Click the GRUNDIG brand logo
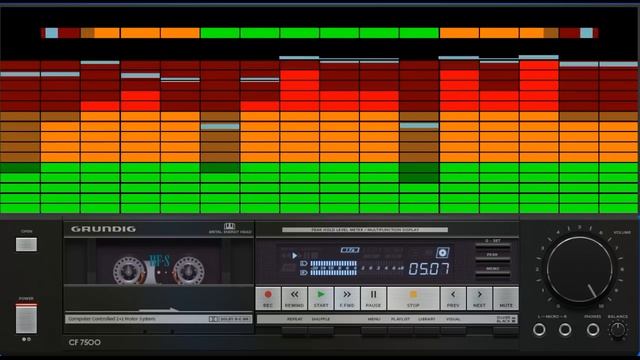The width and height of the screenshot is (640, 360). [103, 229]
